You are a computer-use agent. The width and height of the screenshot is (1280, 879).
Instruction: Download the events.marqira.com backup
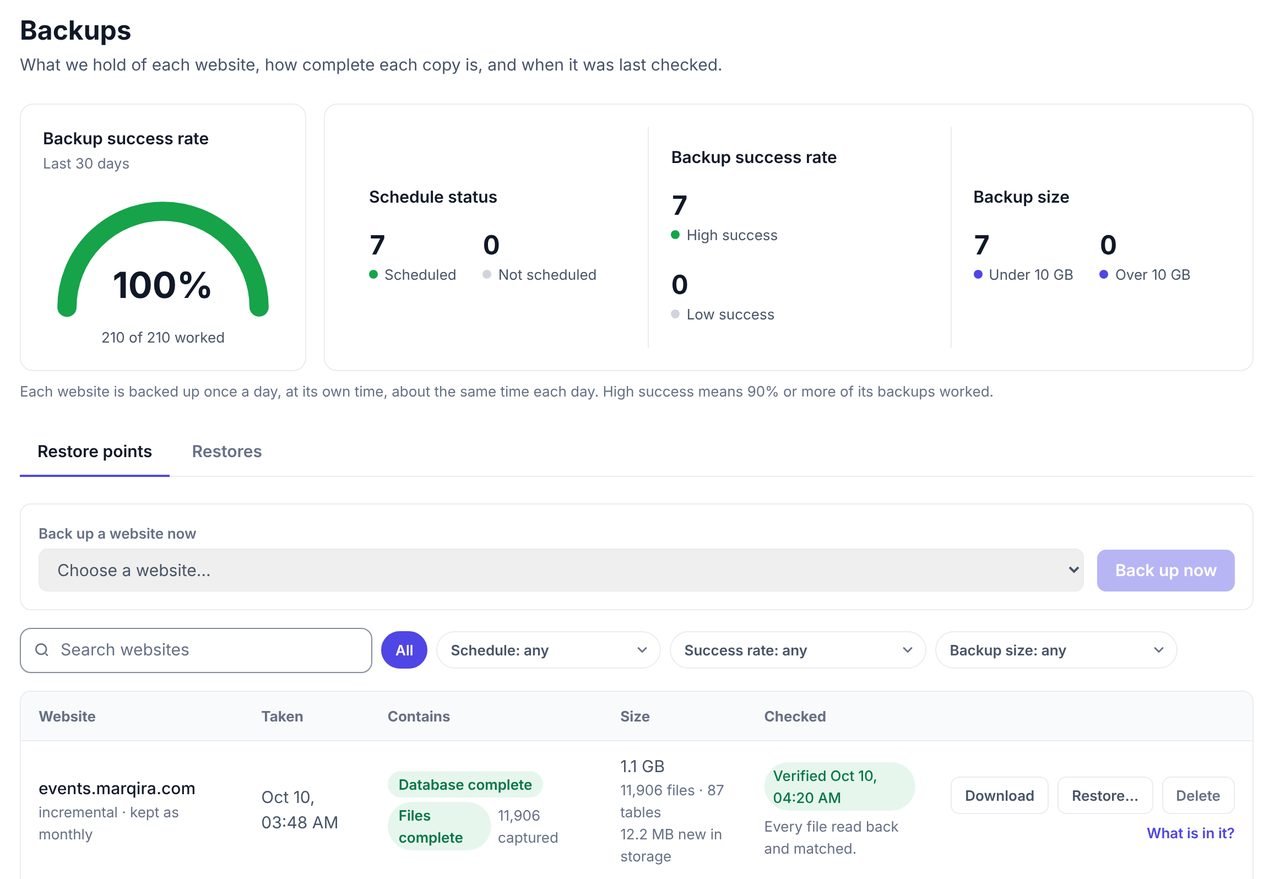tap(1000, 796)
